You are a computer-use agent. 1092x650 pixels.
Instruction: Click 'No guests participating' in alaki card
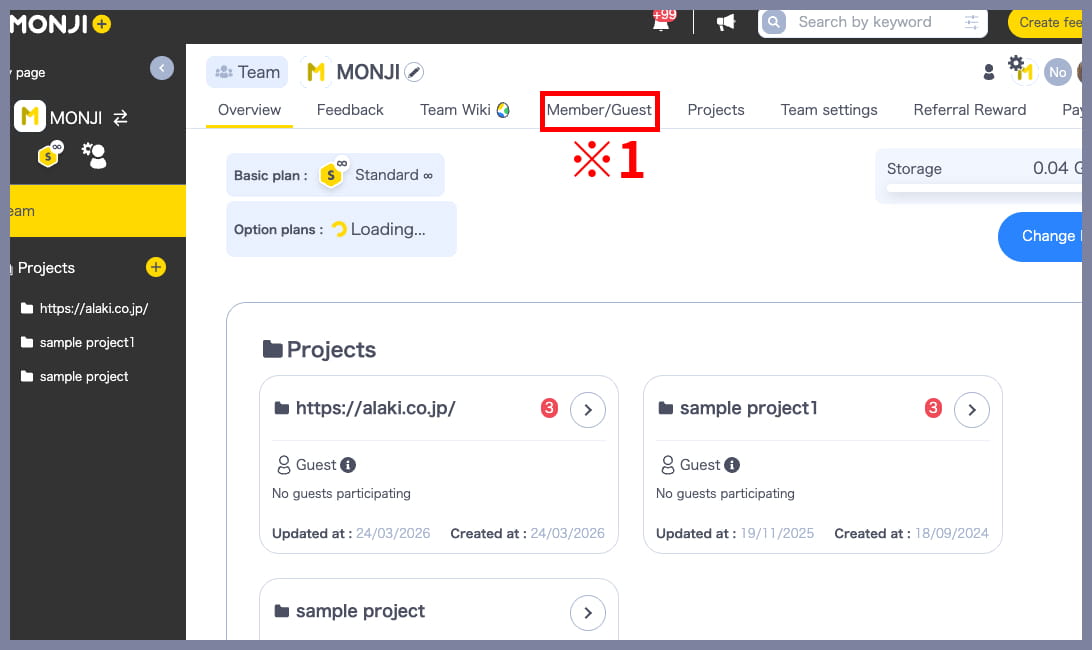click(x=341, y=494)
